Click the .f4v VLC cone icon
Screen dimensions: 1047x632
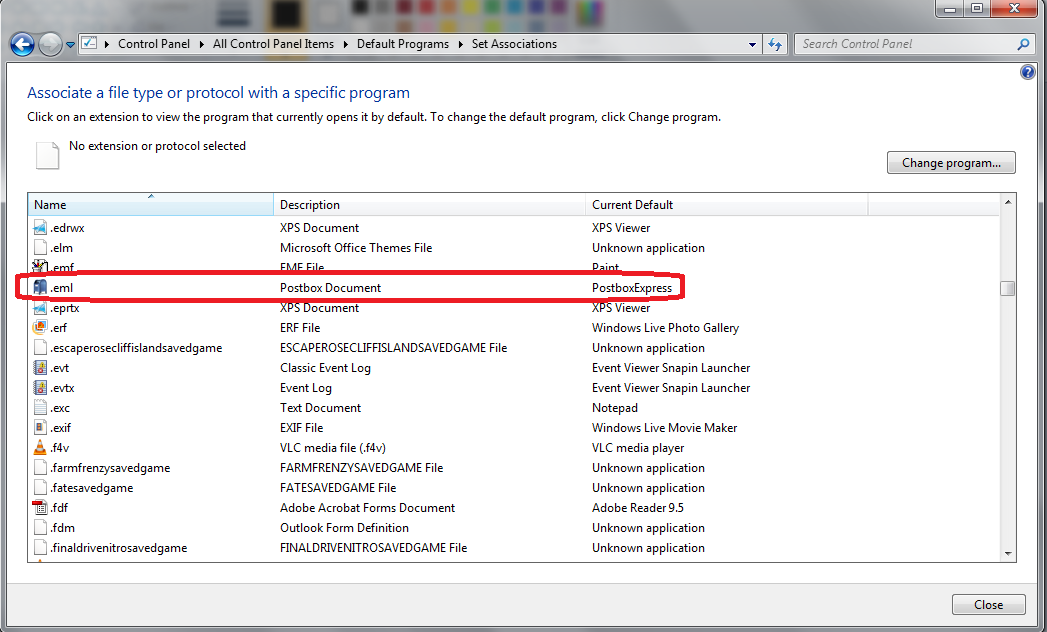click(40, 448)
